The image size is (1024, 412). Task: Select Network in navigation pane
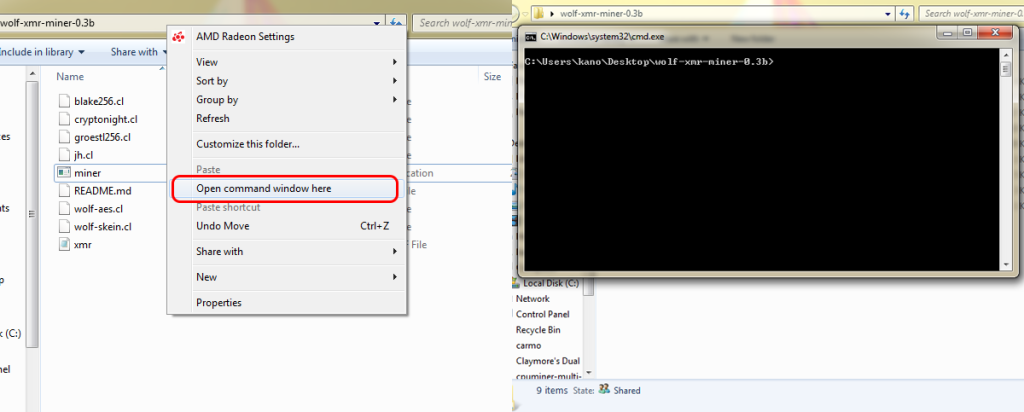coord(533,299)
